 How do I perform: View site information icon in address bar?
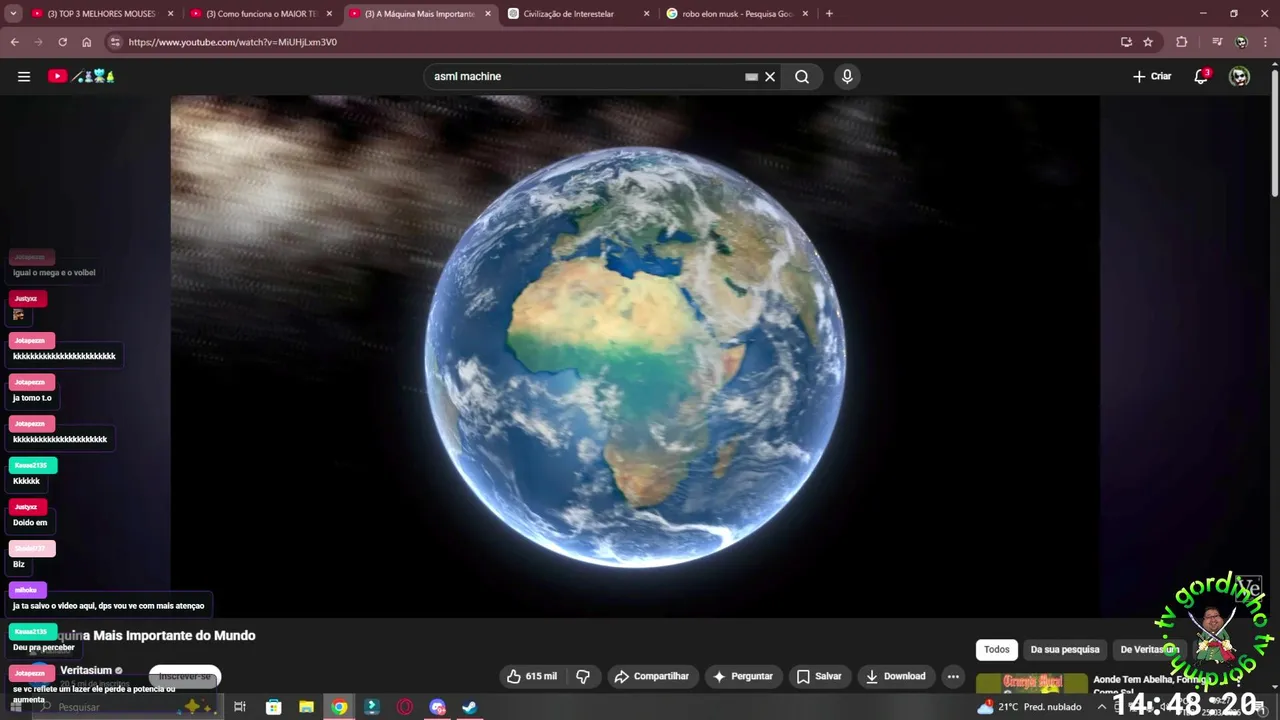115,42
